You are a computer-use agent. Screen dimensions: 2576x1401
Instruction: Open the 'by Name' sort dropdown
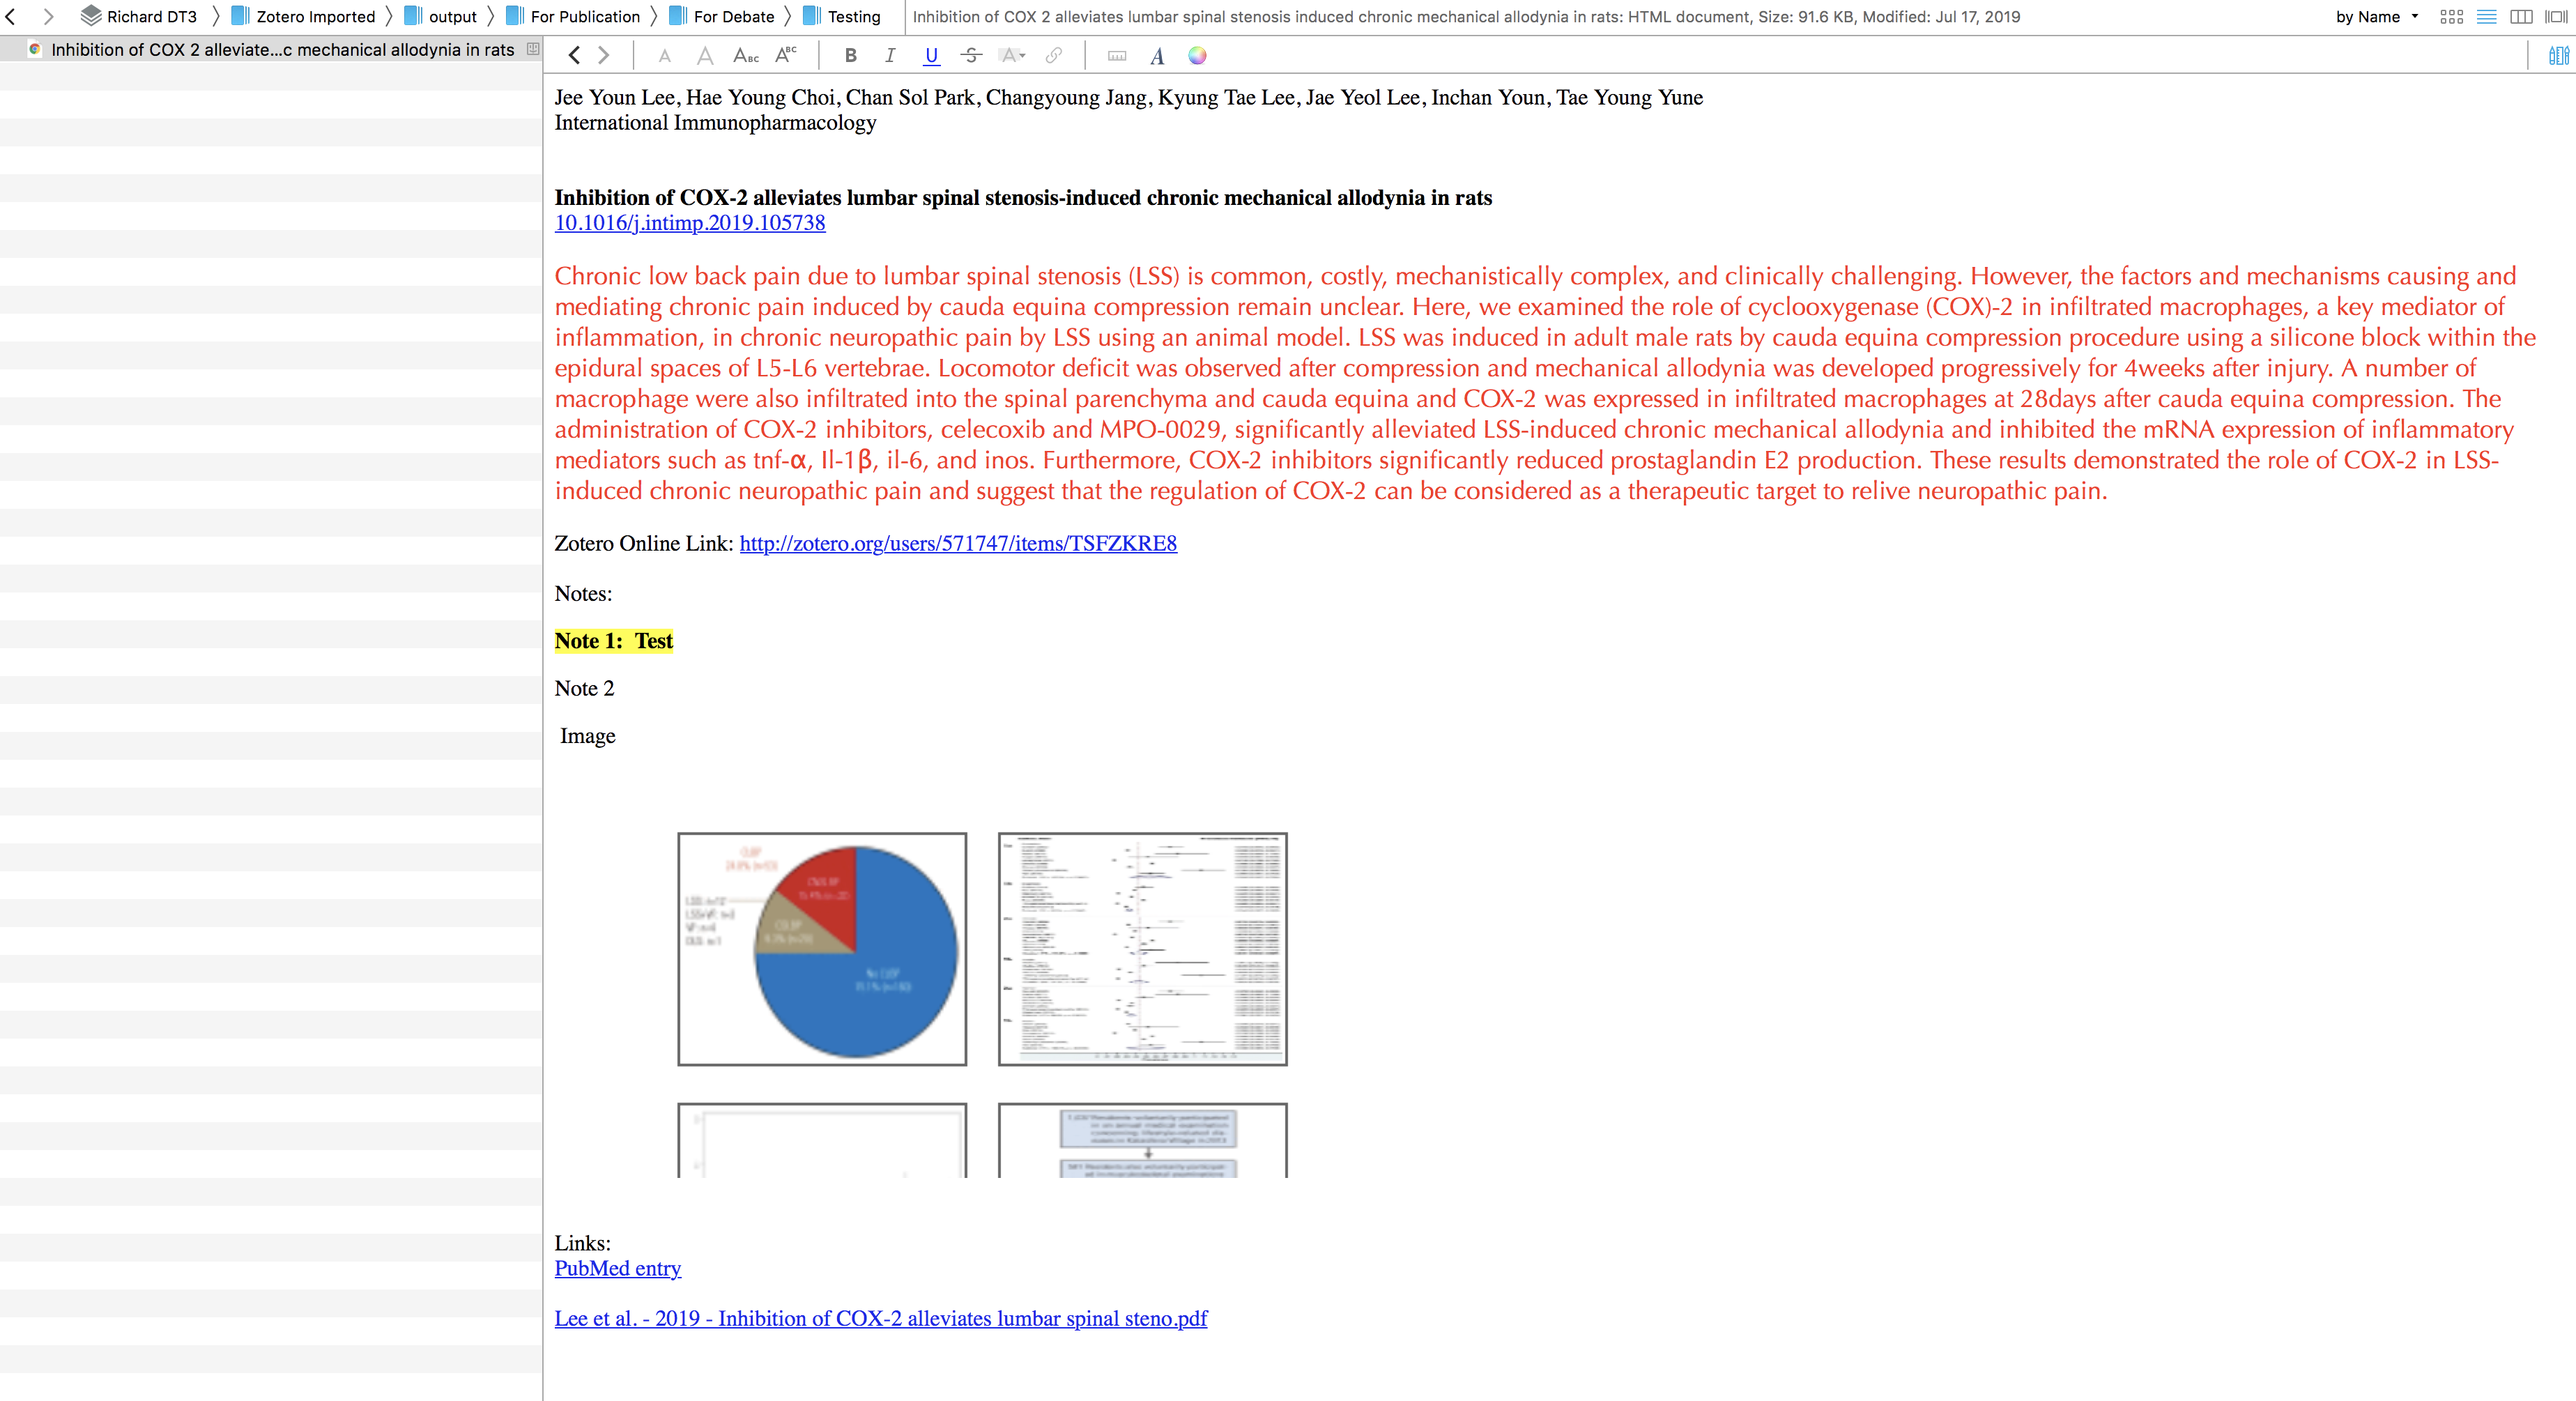2377,17
